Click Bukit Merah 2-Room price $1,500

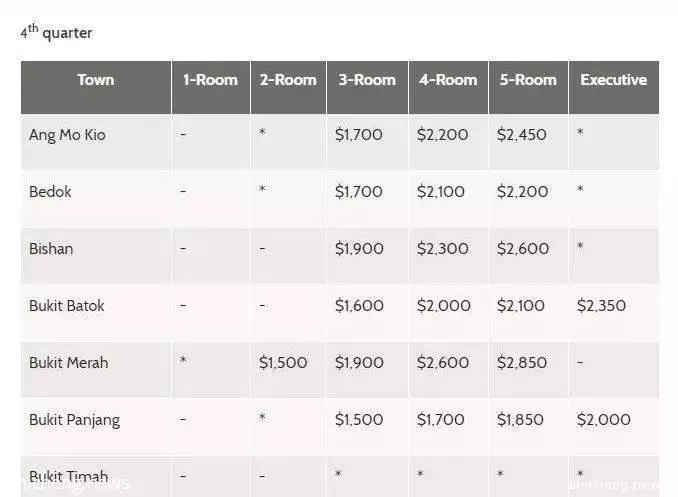click(283, 363)
